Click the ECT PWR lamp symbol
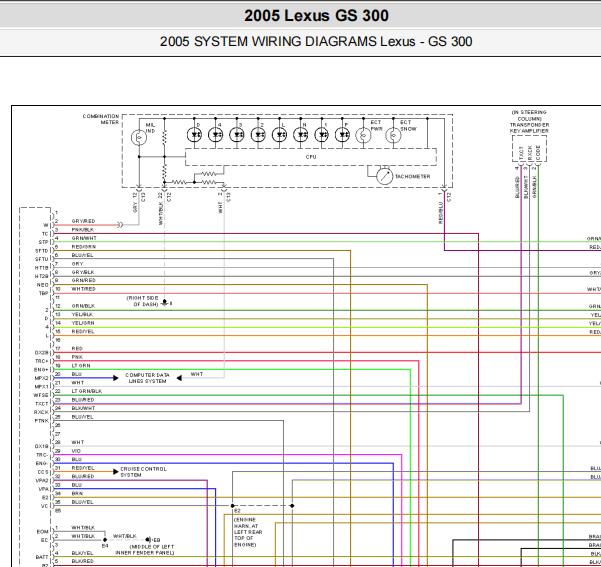601x567 pixels. click(x=363, y=135)
